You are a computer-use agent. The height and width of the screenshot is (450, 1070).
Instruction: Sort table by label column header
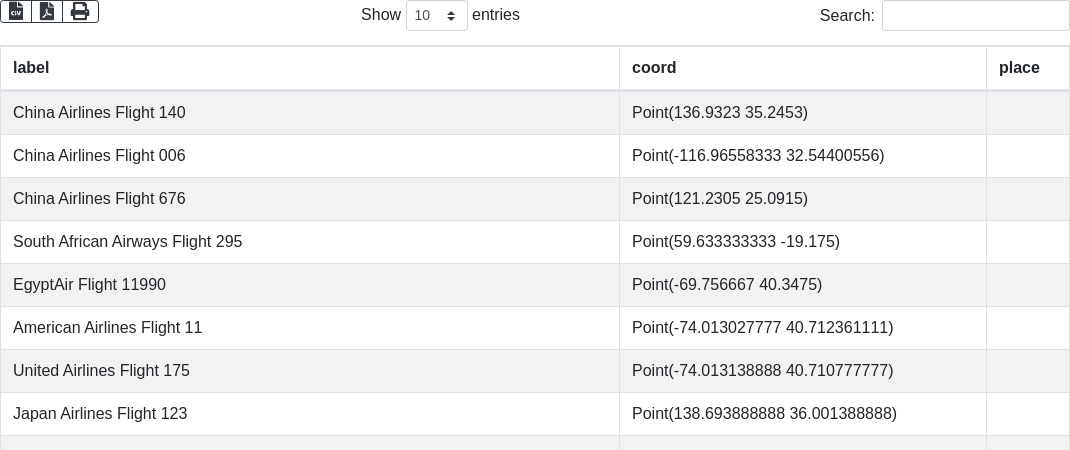tap(310, 68)
